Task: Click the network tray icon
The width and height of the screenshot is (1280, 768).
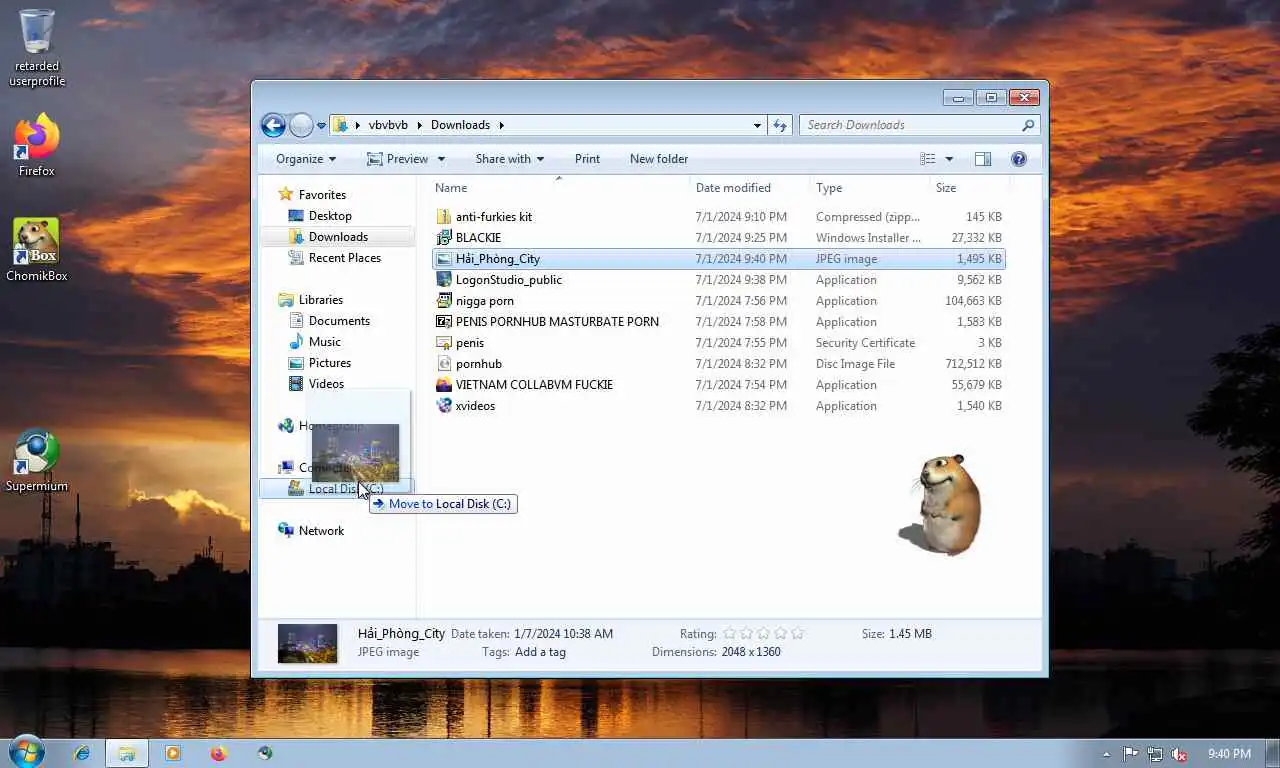Action: (1155, 754)
